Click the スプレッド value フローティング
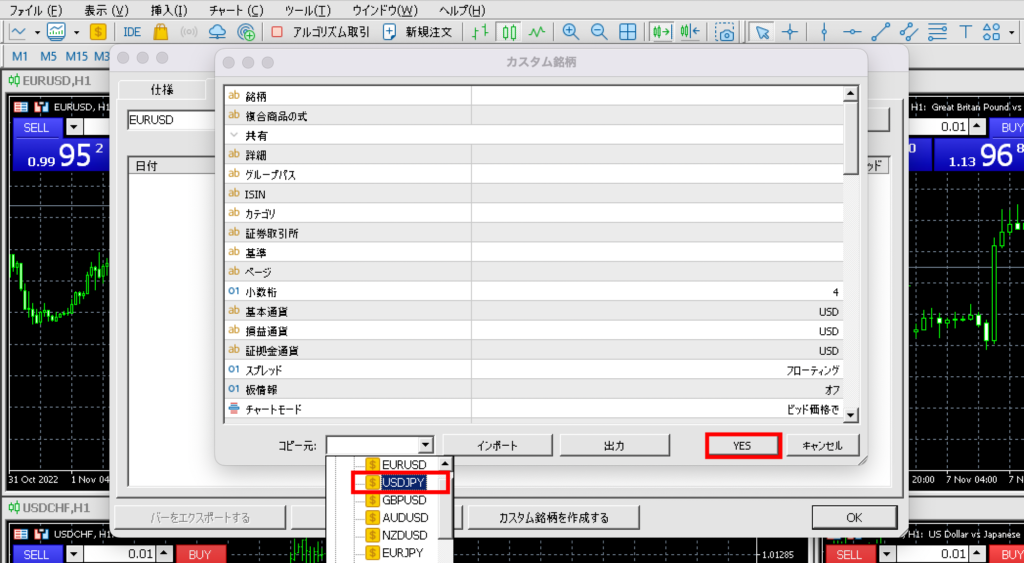This screenshot has width=1024, height=563. point(656,370)
